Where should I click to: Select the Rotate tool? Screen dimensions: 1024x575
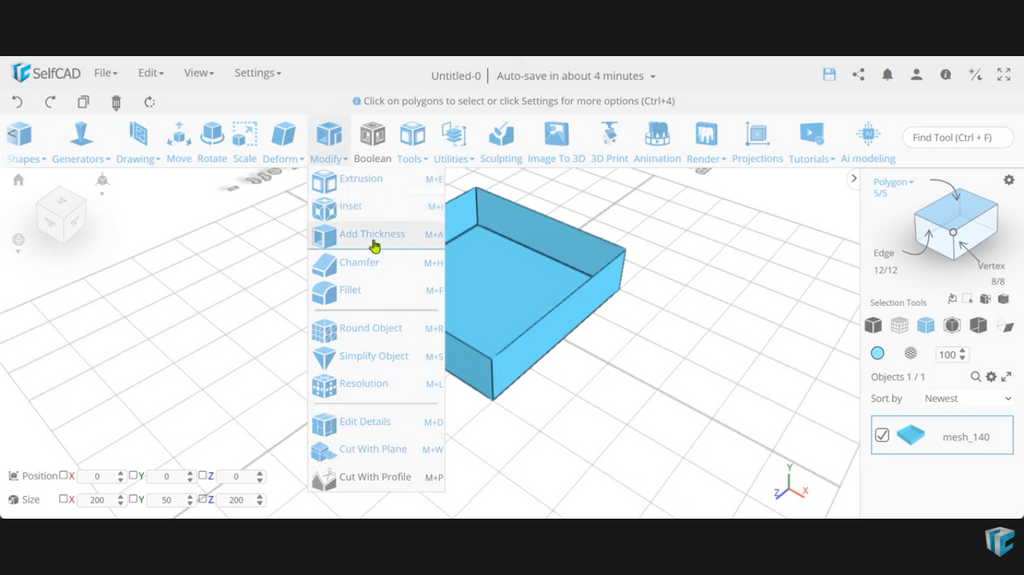coord(212,142)
